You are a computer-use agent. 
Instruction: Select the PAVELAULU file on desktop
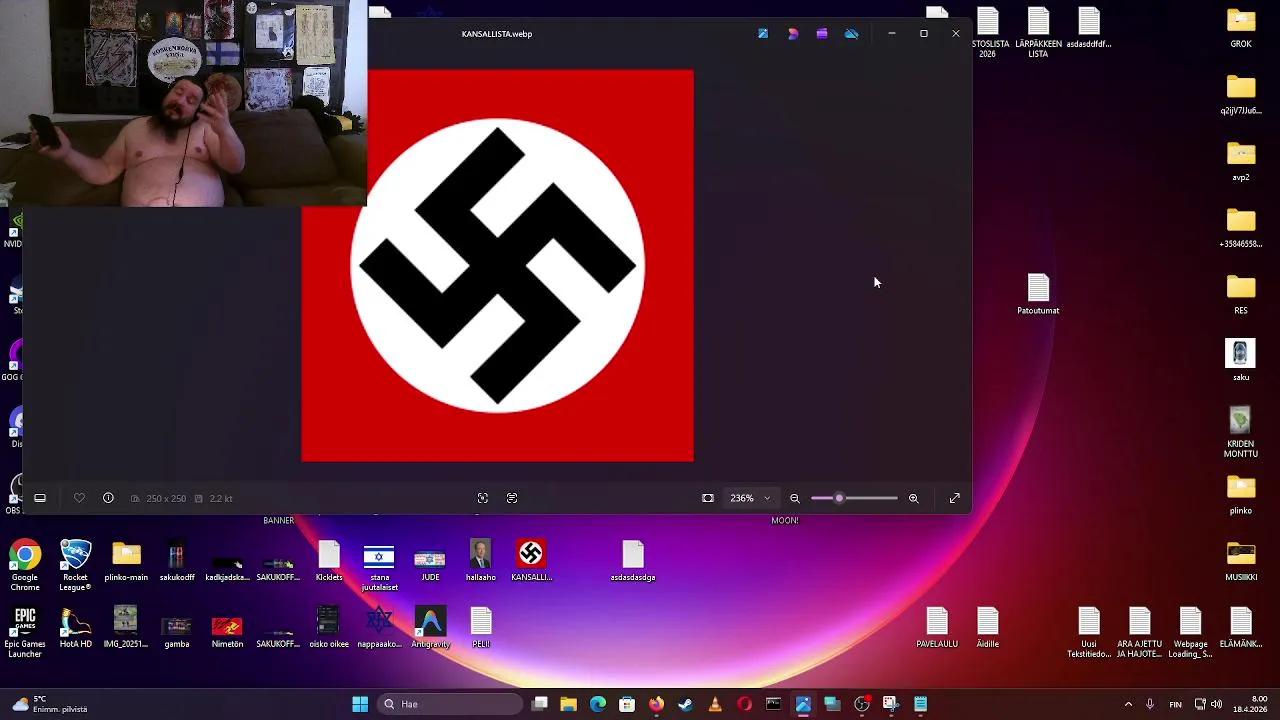tap(937, 628)
